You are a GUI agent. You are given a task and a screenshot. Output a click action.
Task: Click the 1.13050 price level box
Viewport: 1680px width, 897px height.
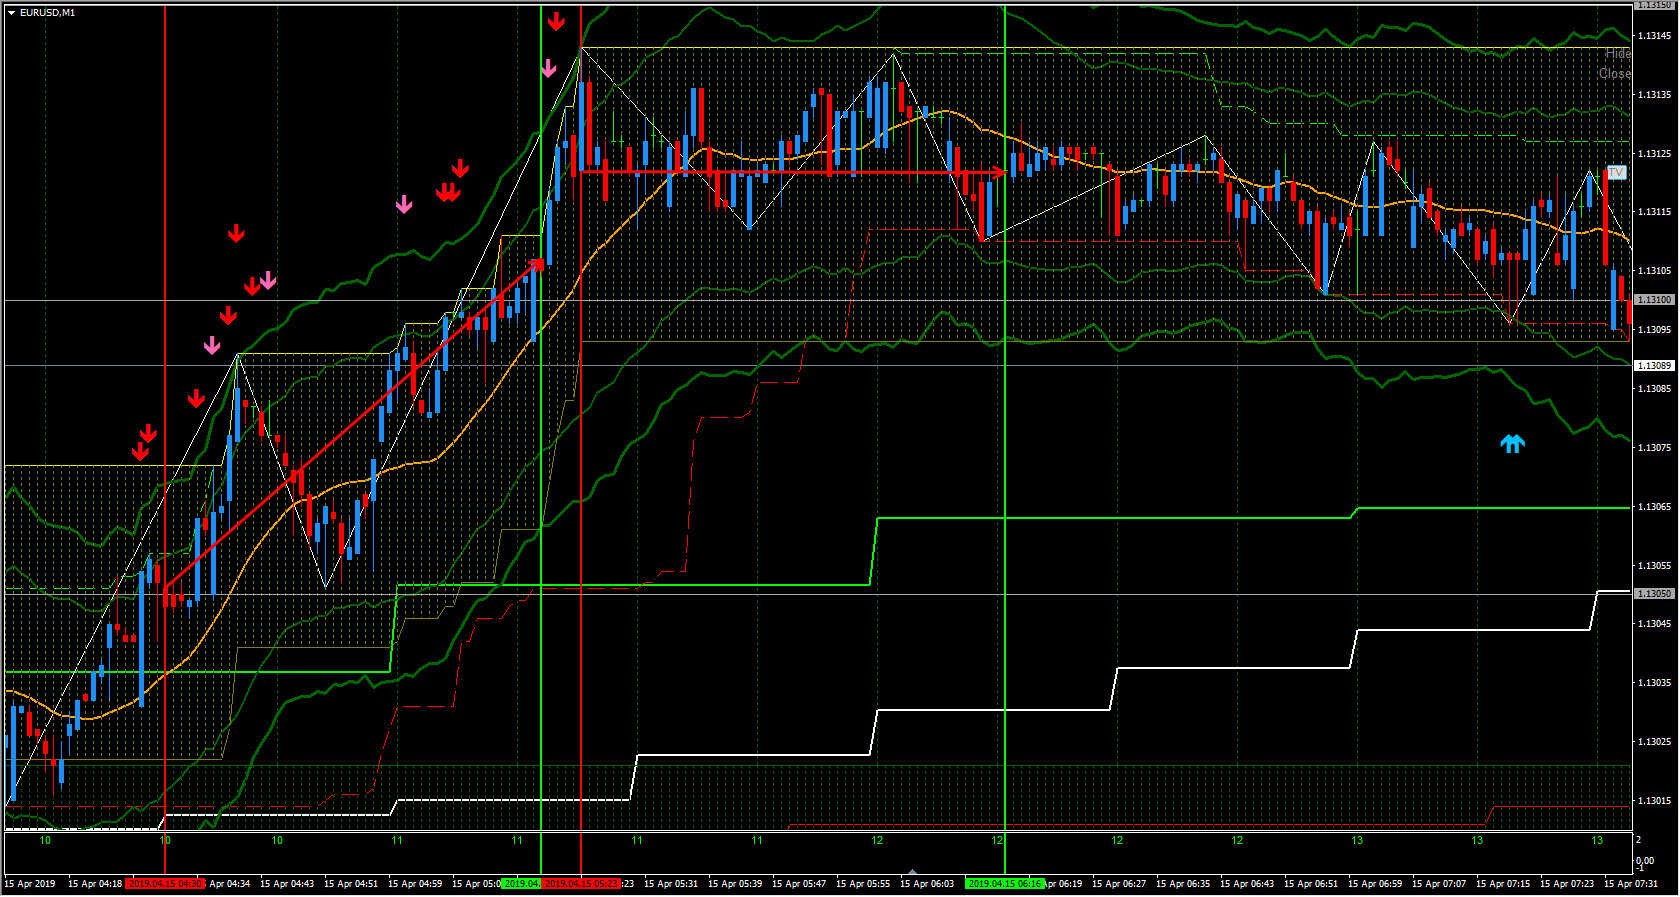pos(1654,594)
